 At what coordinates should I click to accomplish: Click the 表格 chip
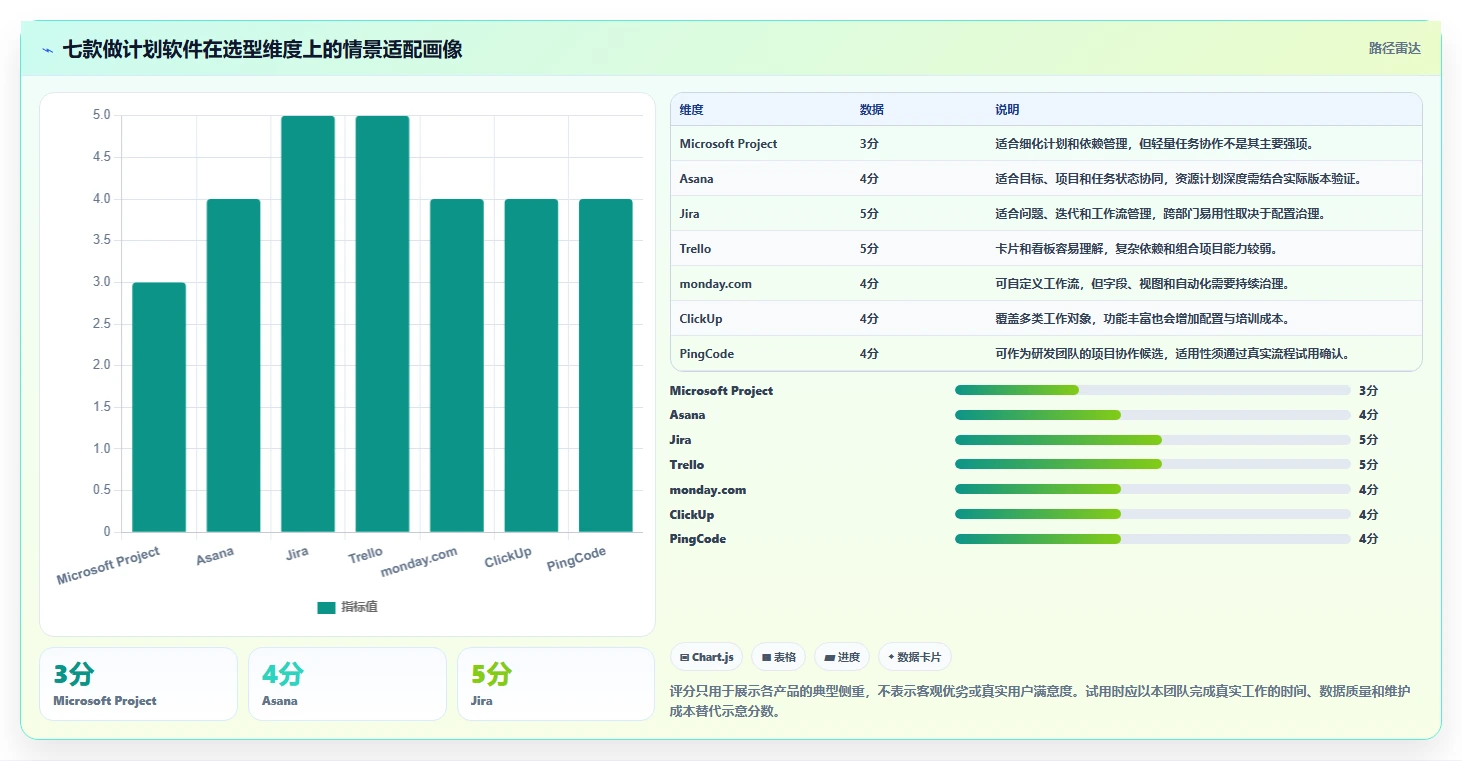pos(779,657)
